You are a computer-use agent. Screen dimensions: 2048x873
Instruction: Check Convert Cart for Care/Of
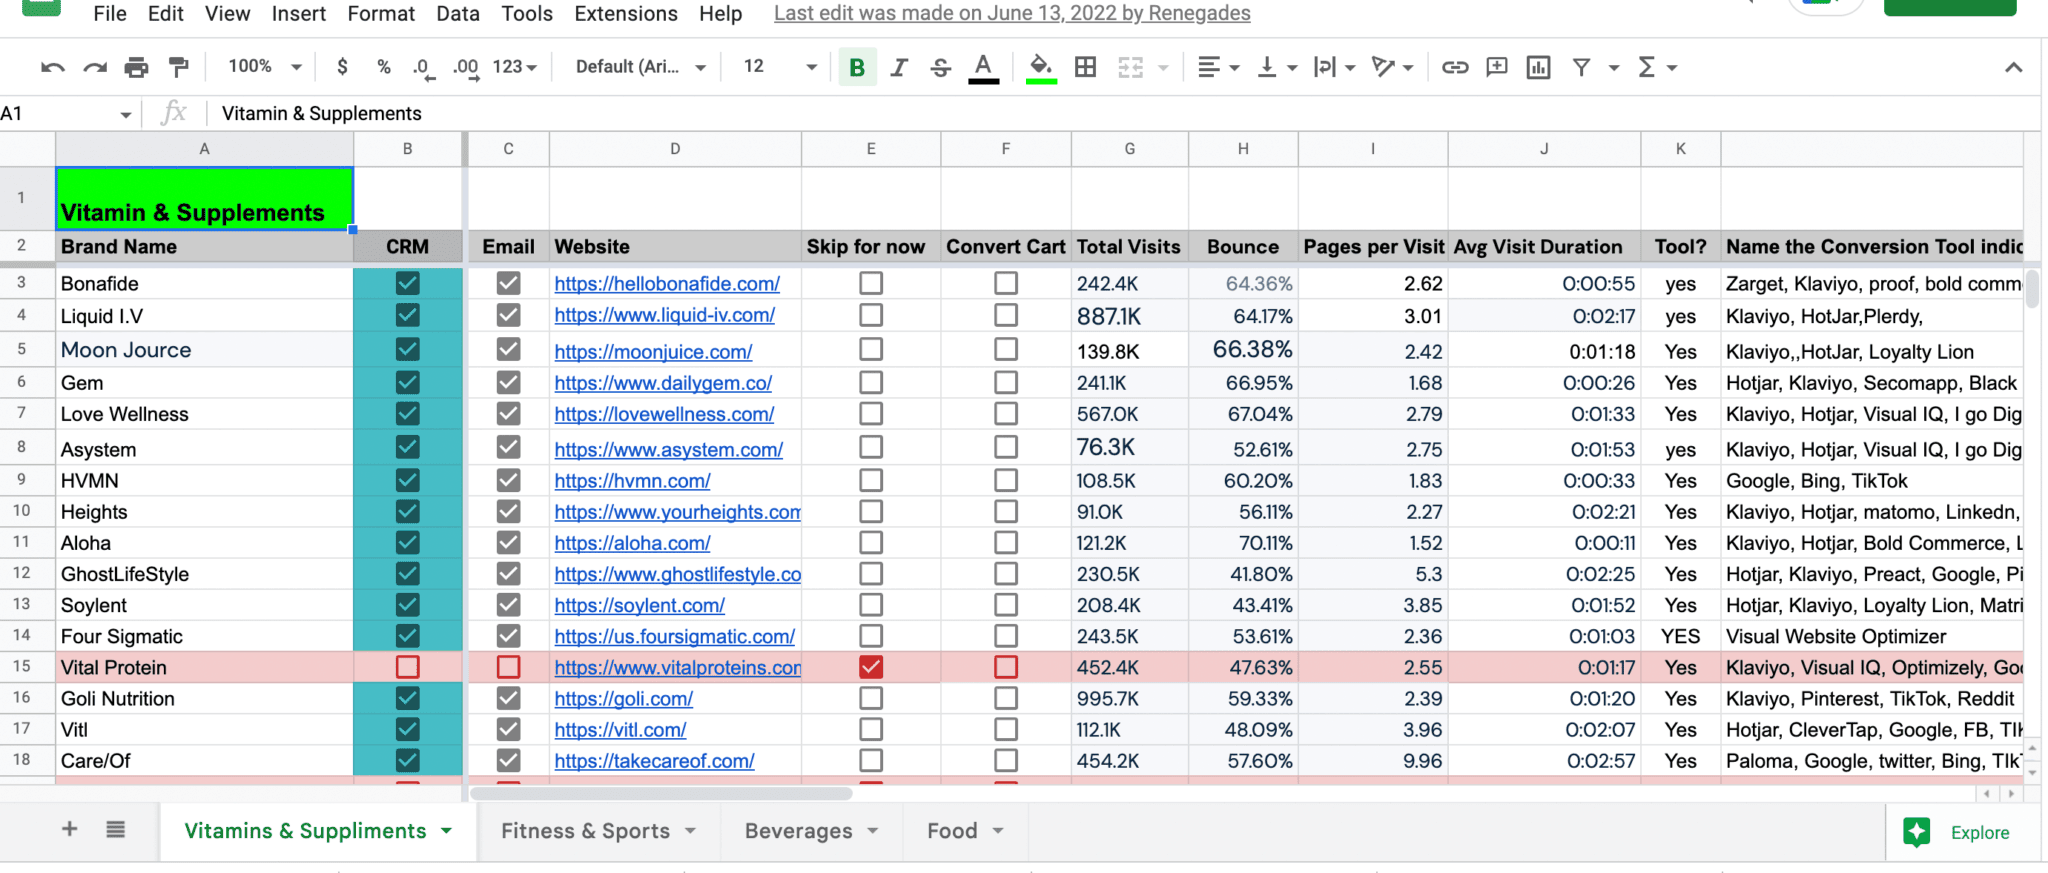(1006, 760)
